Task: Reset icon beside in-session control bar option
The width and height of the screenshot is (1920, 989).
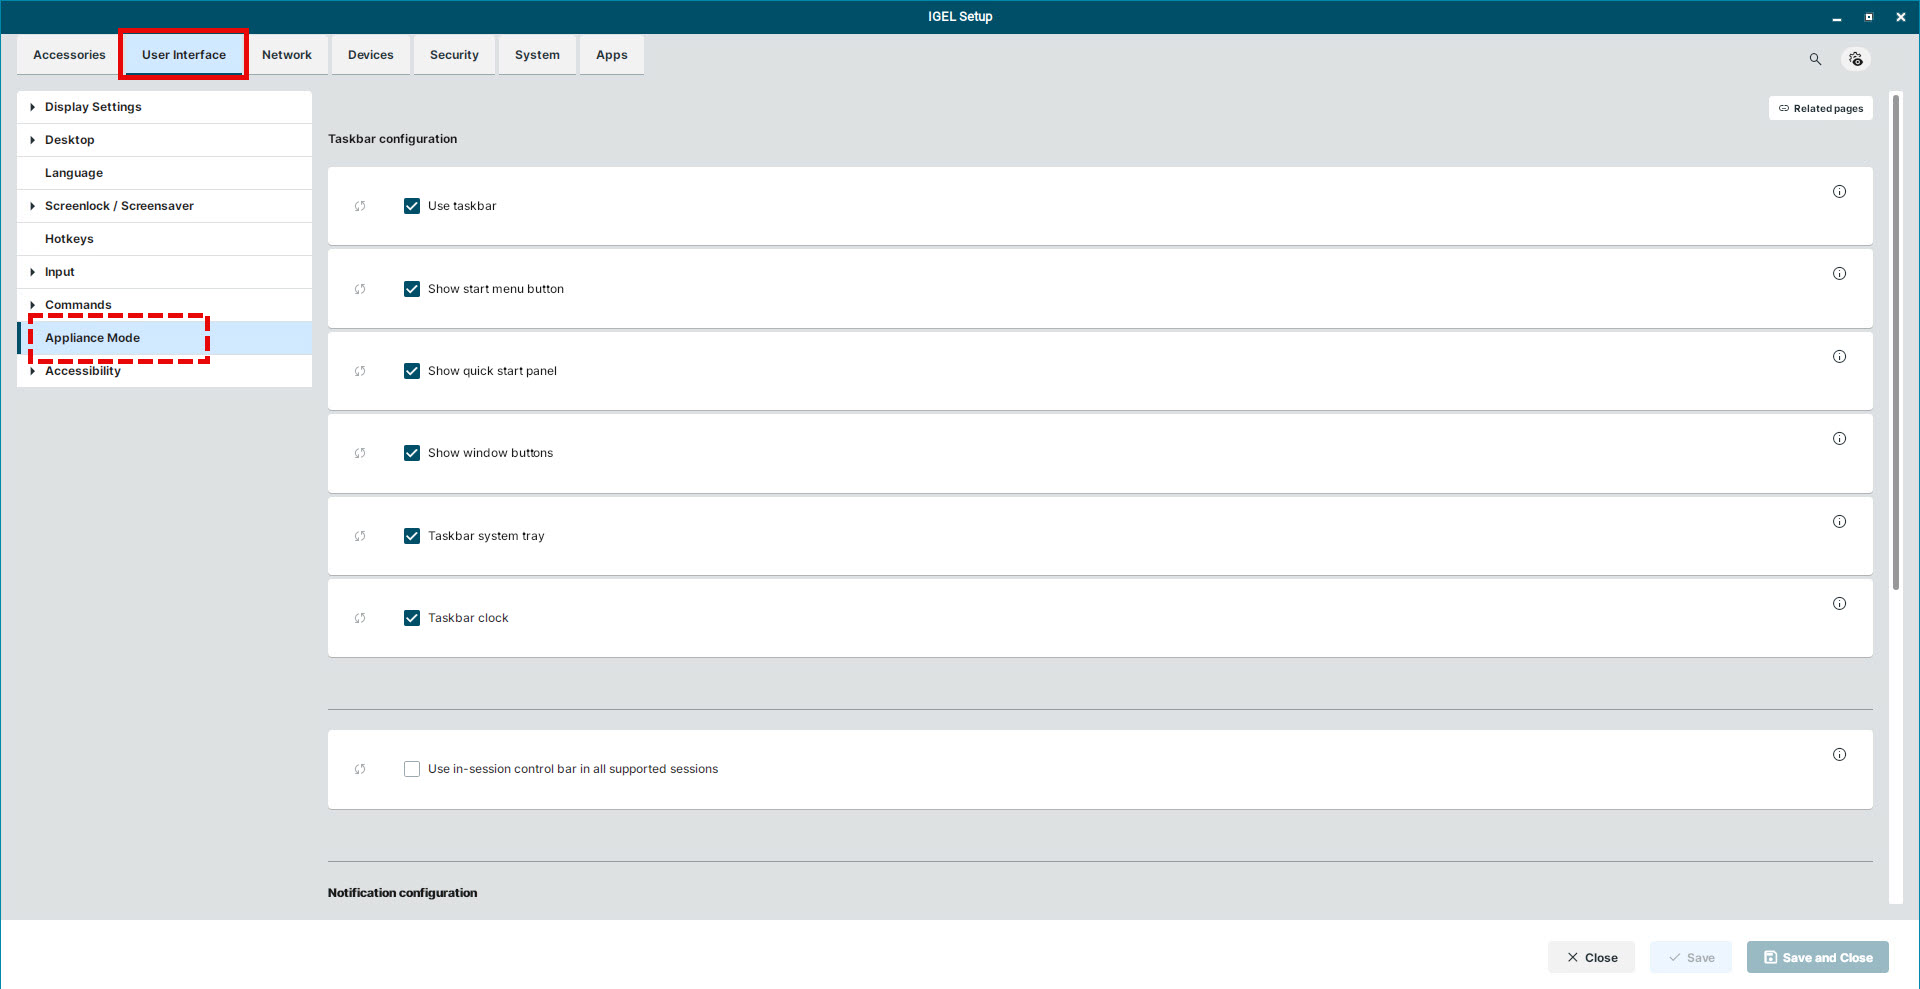Action: tap(360, 769)
